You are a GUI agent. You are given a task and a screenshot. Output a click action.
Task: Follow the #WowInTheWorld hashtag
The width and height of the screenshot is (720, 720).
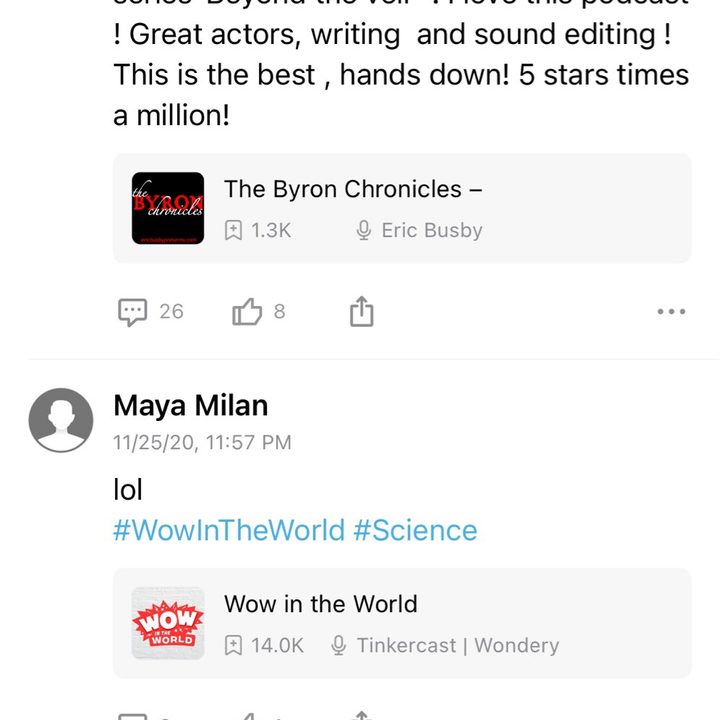tap(229, 530)
